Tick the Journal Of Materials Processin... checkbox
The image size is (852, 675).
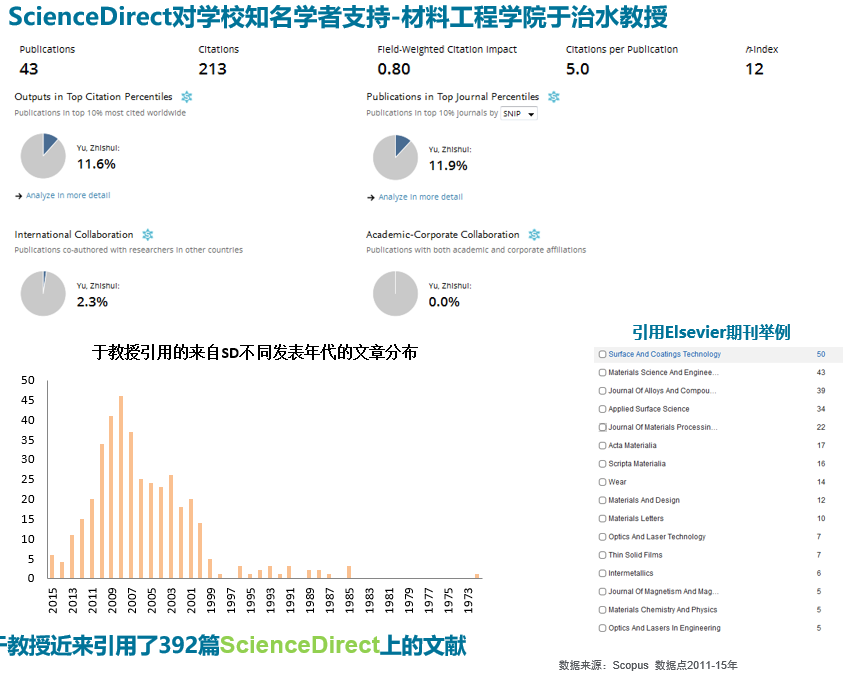pyautogui.click(x=602, y=427)
